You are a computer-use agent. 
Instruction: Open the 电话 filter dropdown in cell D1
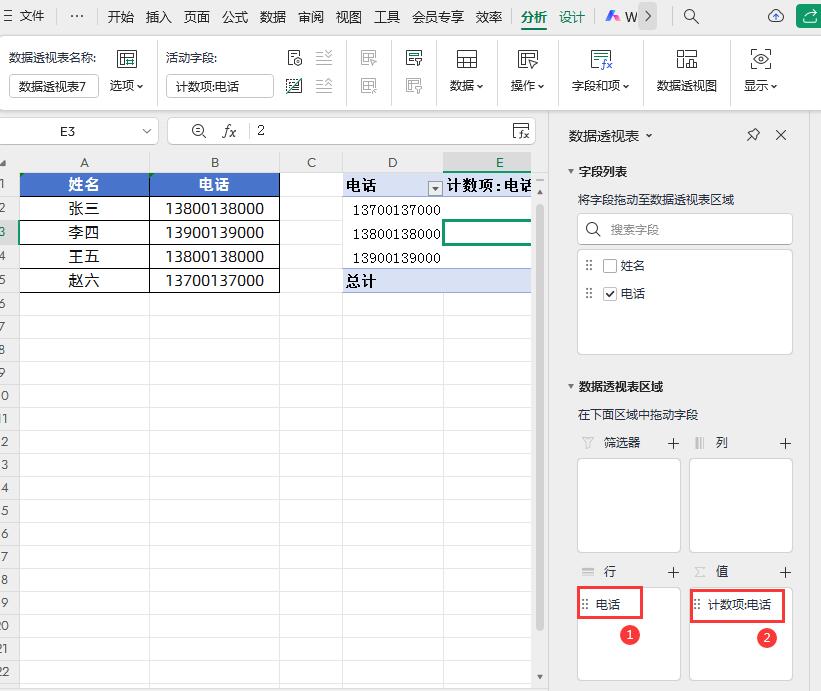click(x=434, y=188)
